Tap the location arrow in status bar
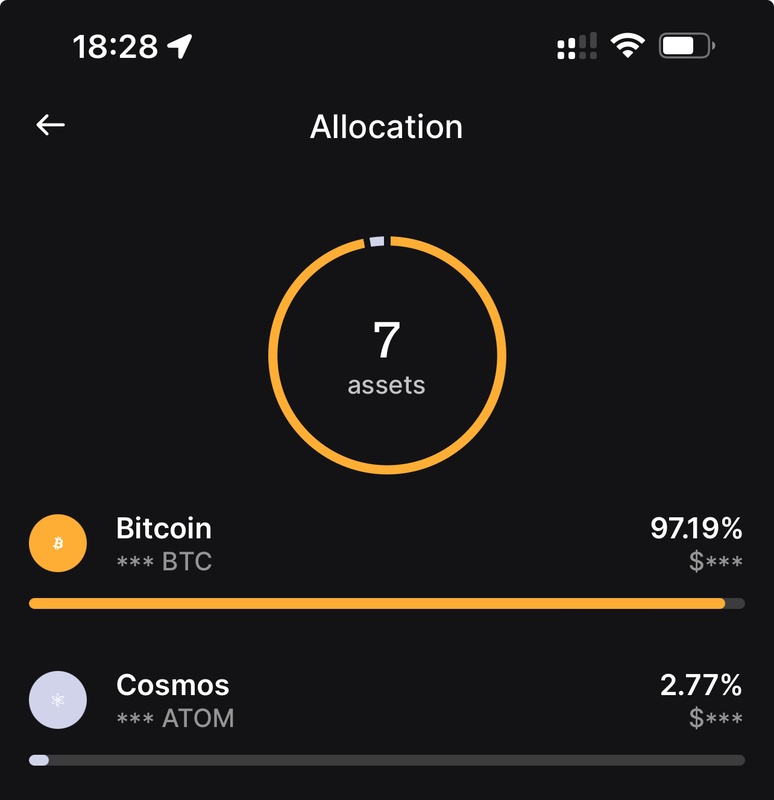Screen dimensions: 774x800 pyautogui.click(x=180, y=46)
